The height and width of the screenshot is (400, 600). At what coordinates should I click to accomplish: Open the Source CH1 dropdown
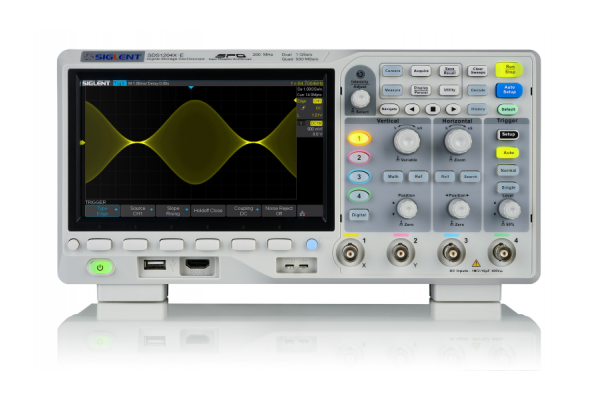click(138, 211)
